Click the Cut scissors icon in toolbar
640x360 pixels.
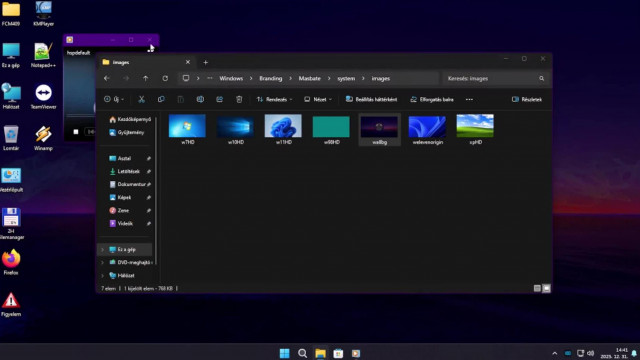pos(141,99)
